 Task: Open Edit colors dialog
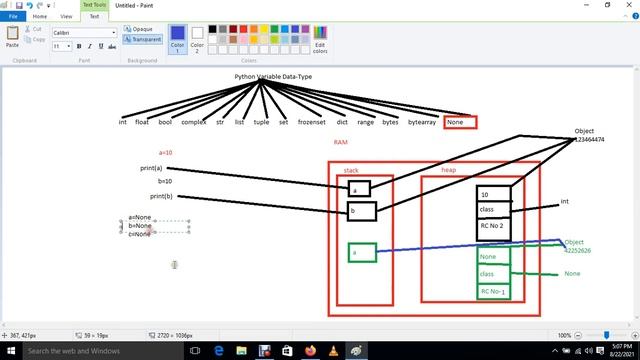[x=320, y=39]
